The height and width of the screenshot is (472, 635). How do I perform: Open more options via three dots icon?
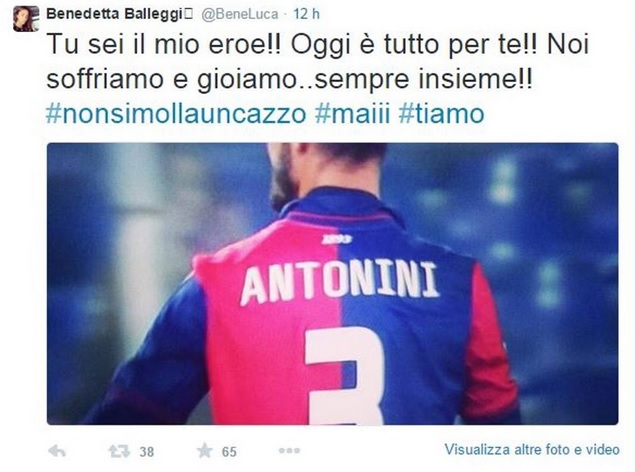coord(289,451)
